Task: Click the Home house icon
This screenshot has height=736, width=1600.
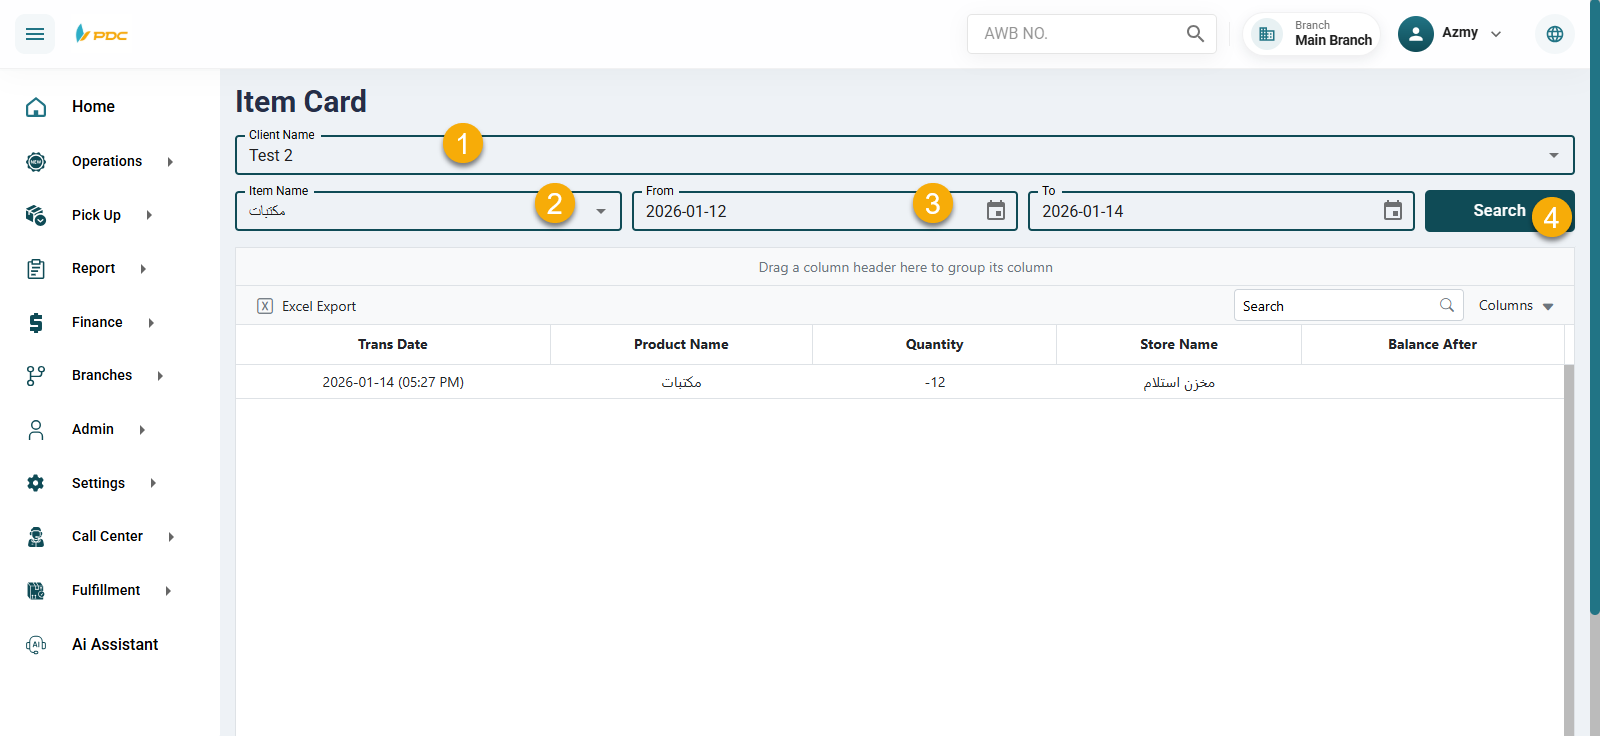Action: pyautogui.click(x=36, y=107)
